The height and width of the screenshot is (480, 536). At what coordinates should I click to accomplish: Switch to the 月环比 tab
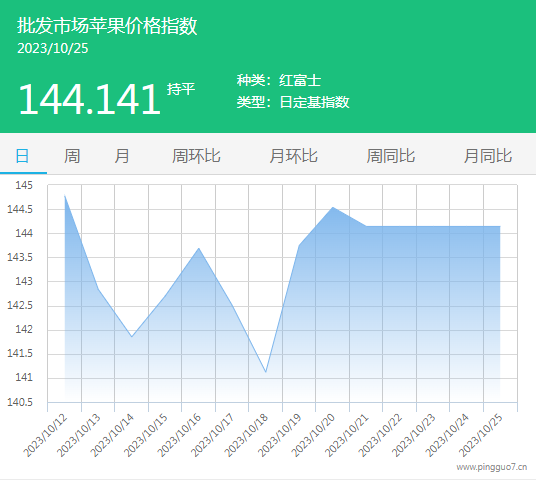[293, 156]
